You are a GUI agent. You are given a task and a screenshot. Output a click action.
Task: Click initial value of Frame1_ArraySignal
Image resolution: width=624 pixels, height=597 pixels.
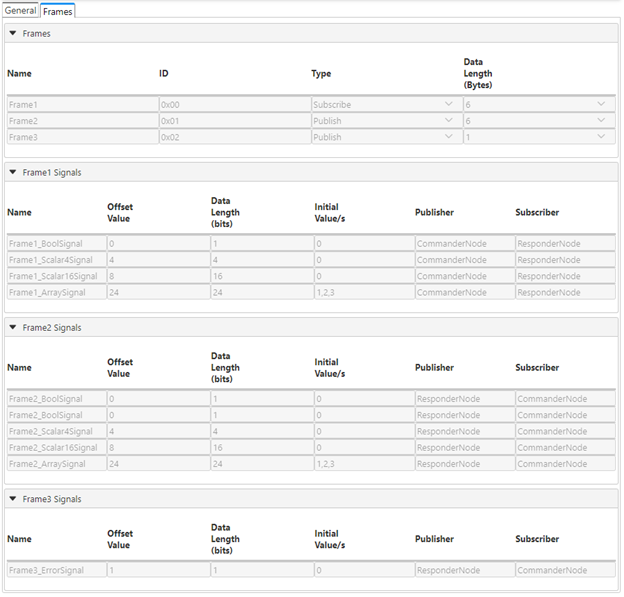pos(365,293)
